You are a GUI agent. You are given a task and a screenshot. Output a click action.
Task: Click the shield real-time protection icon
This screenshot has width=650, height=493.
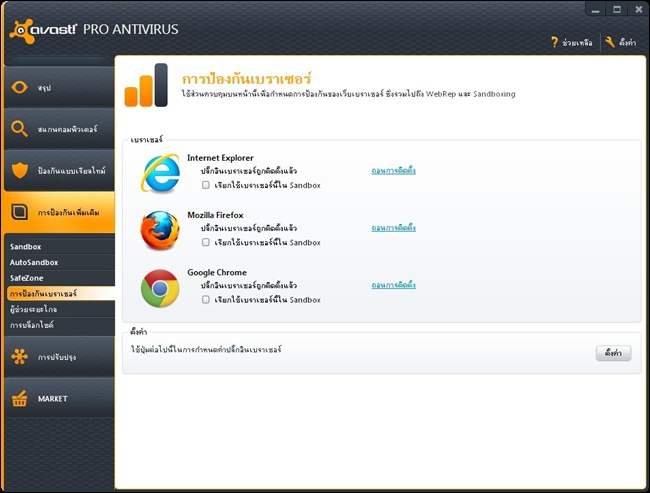point(19,170)
